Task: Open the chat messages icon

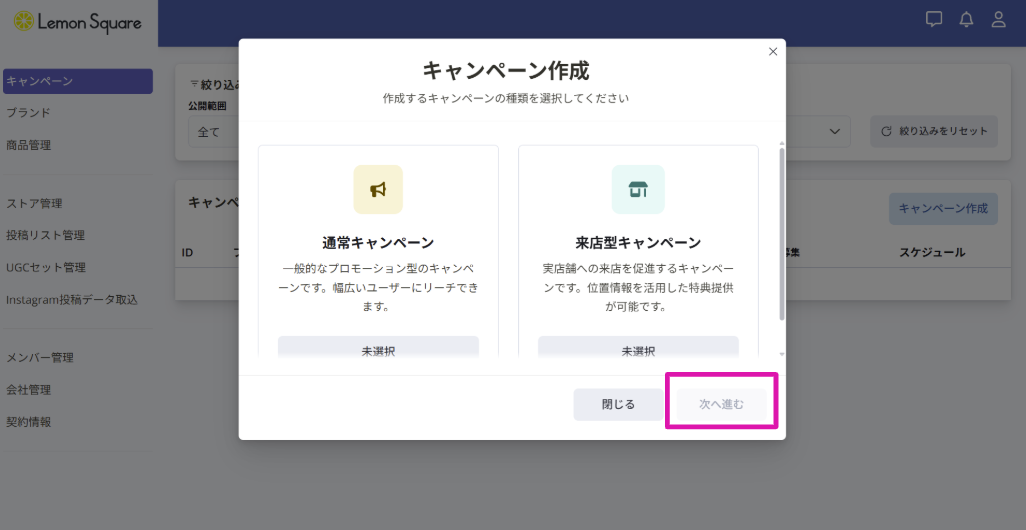Action: (934, 19)
